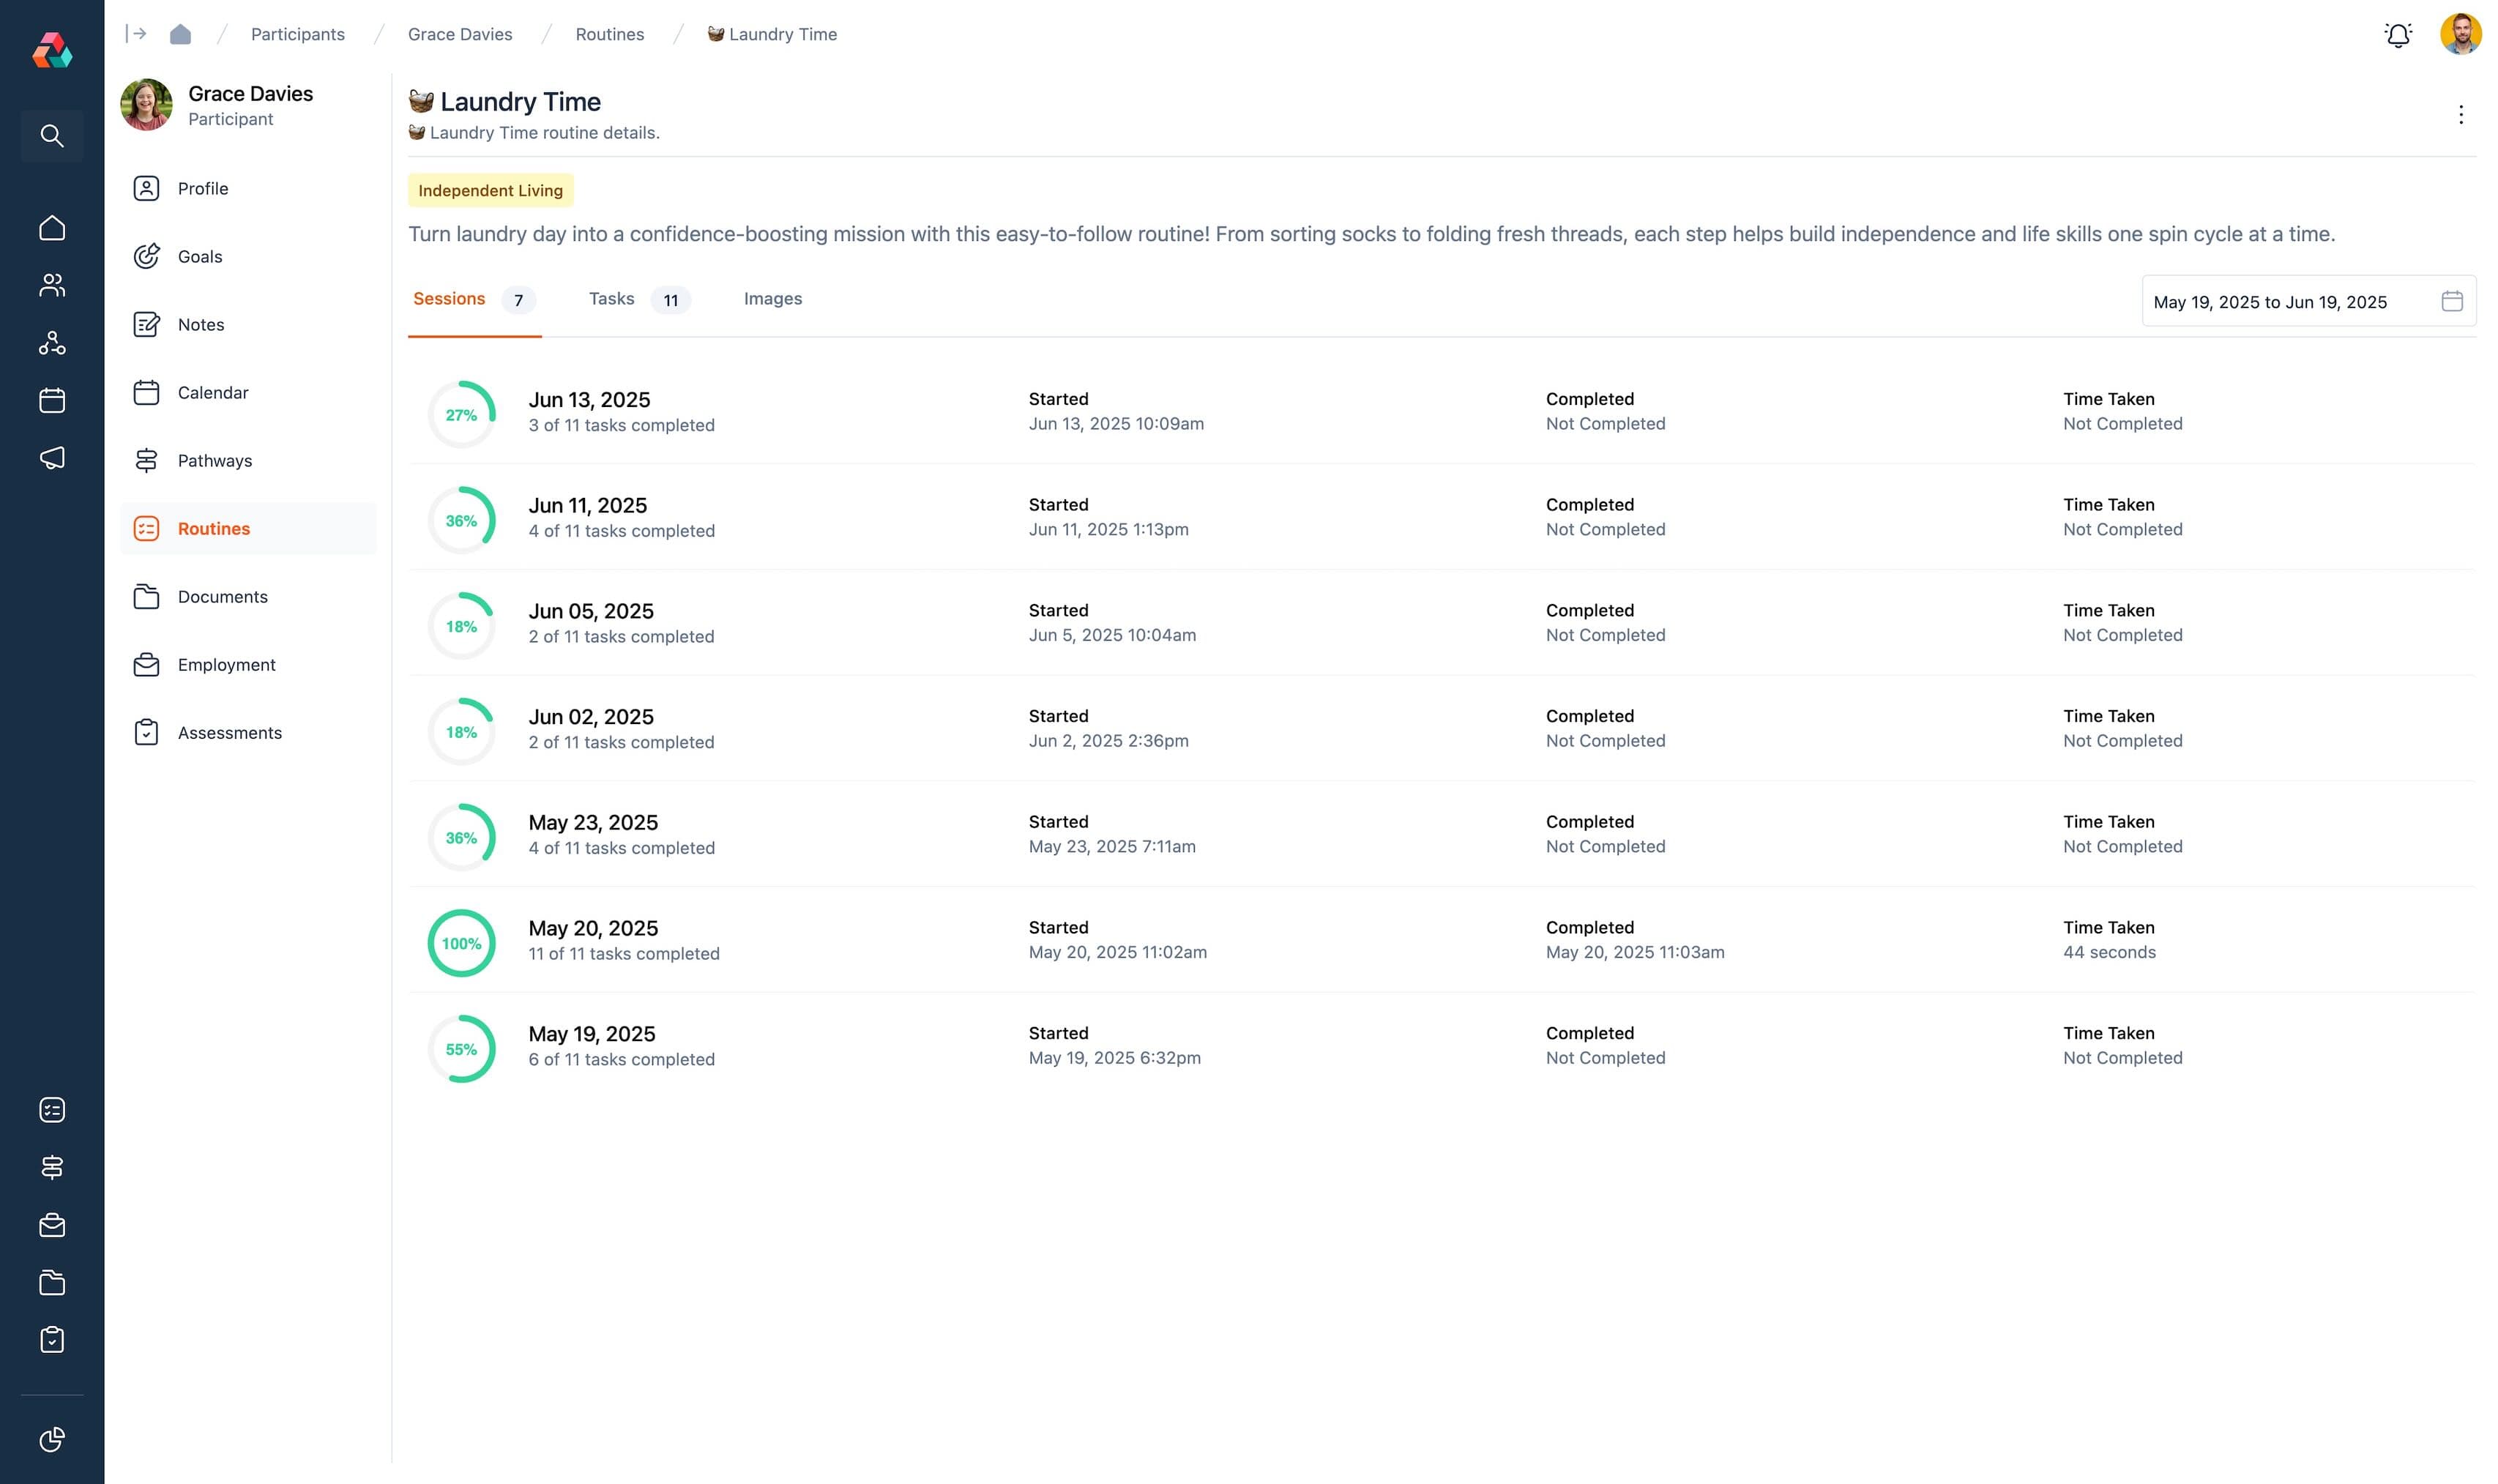Switch to the Images tab
The width and height of the screenshot is (2498, 1484).
click(x=772, y=299)
